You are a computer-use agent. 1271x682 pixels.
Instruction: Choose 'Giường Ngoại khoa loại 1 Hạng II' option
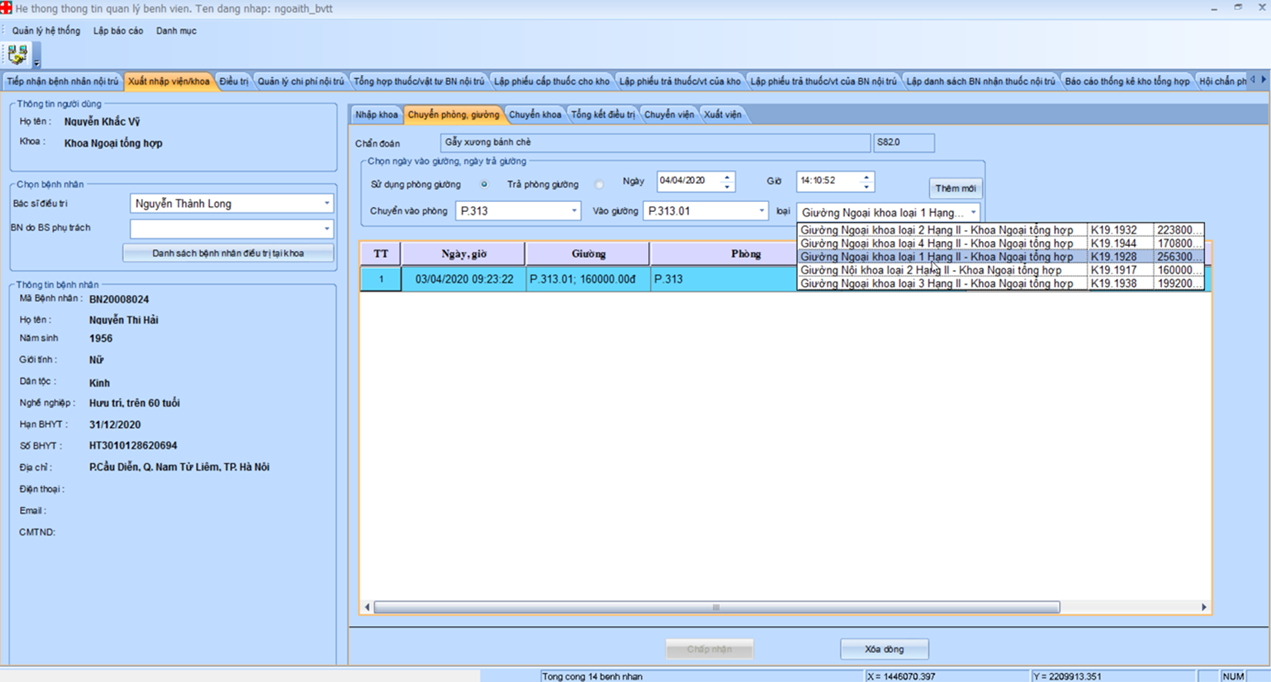pos(1000,257)
